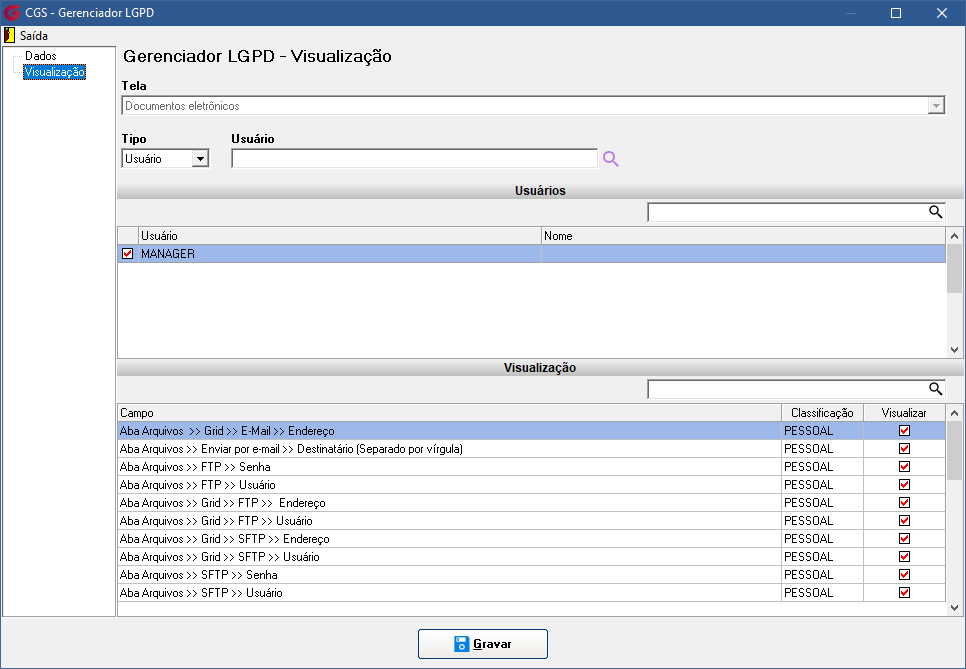Select row Aba Arquivos FTP Senha
The width and height of the screenshot is (966, 669).
(532, 466)
